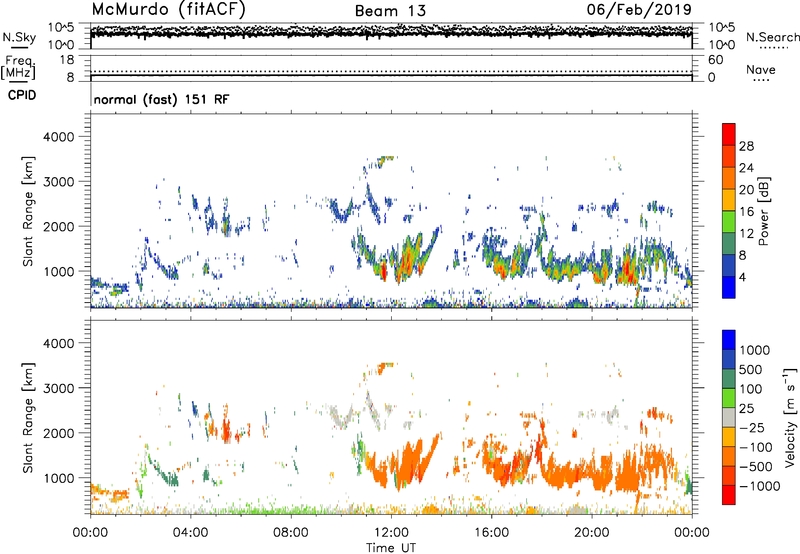Click the -25 tick on Velocity colorbar
This screenshot has height=554, width=800.
tap(752, 427)
